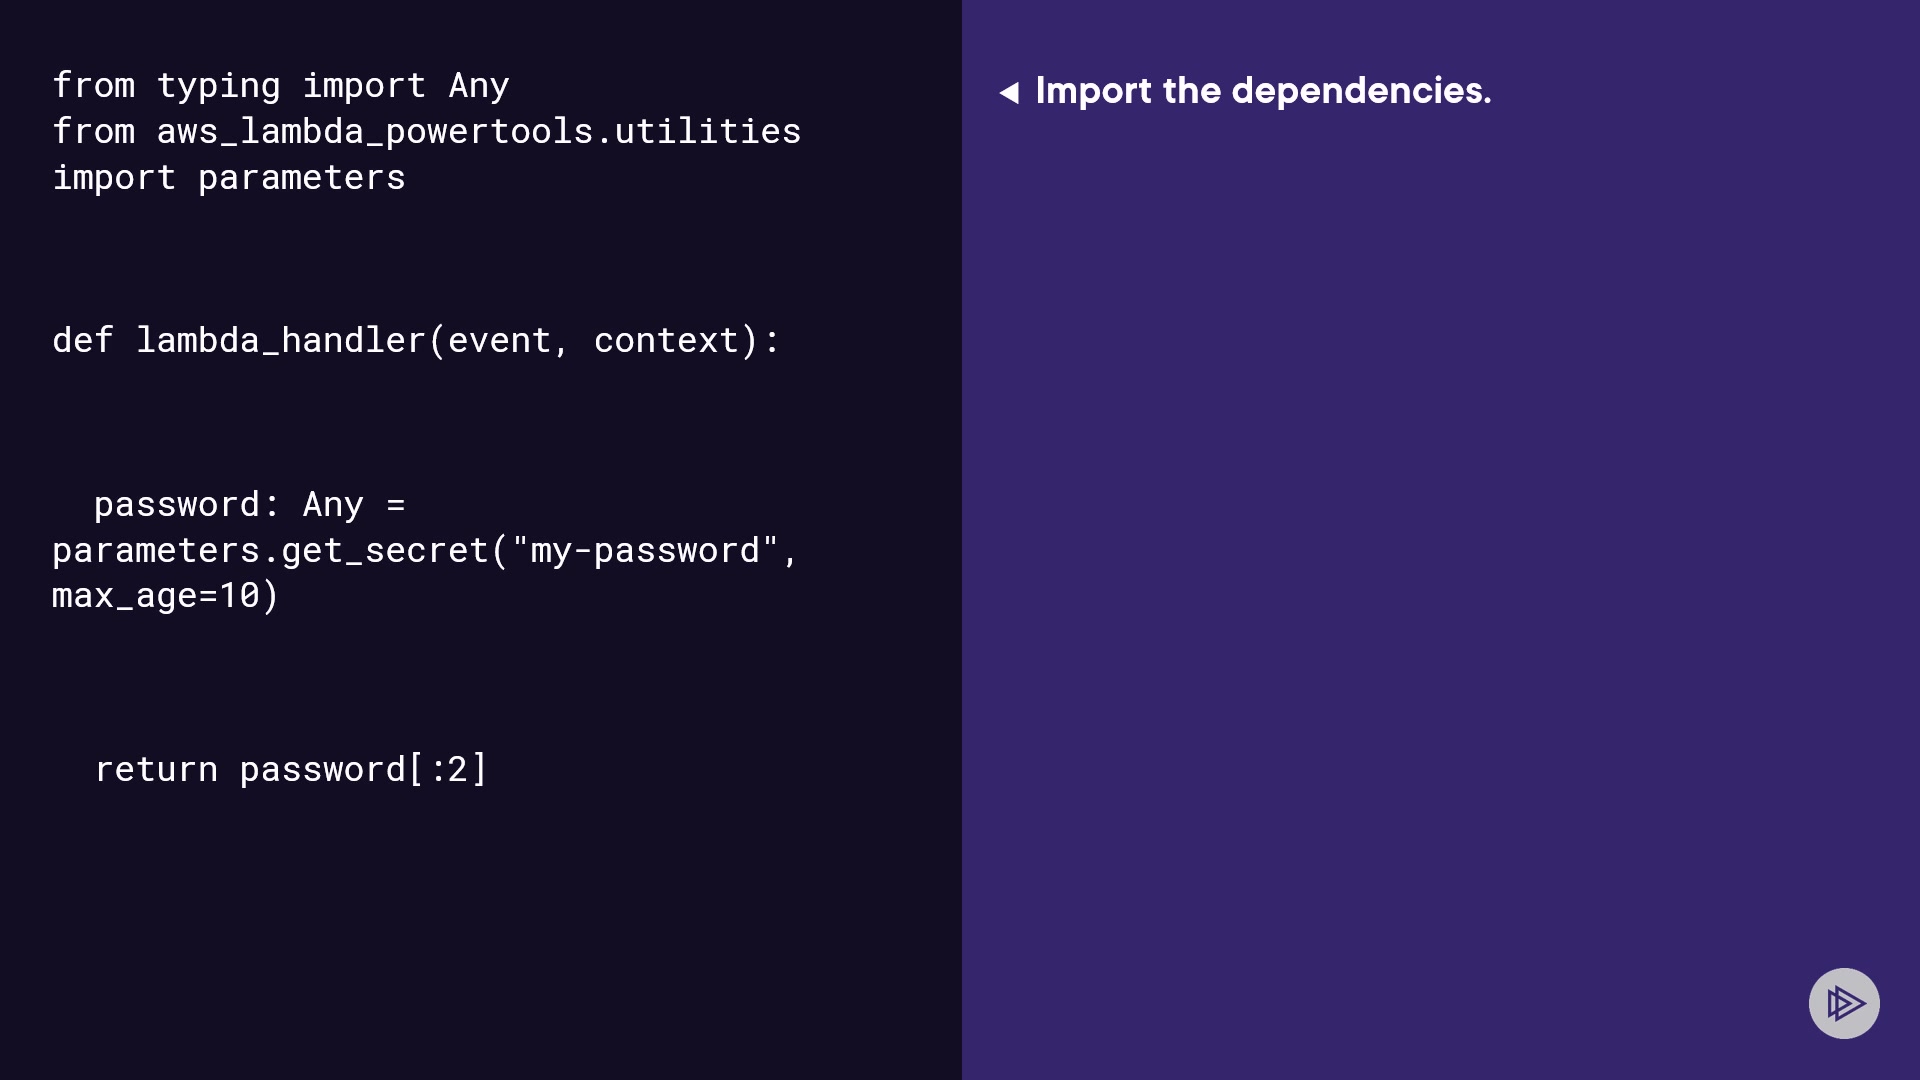Click the "return" keyword in the code
Viewport: 1920px width, 1080px height.
tap(156, 770)
